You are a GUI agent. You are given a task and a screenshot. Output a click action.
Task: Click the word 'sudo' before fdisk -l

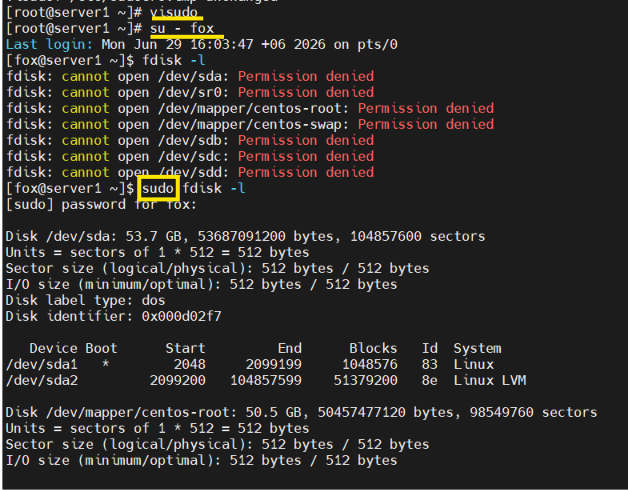[158, 188]
